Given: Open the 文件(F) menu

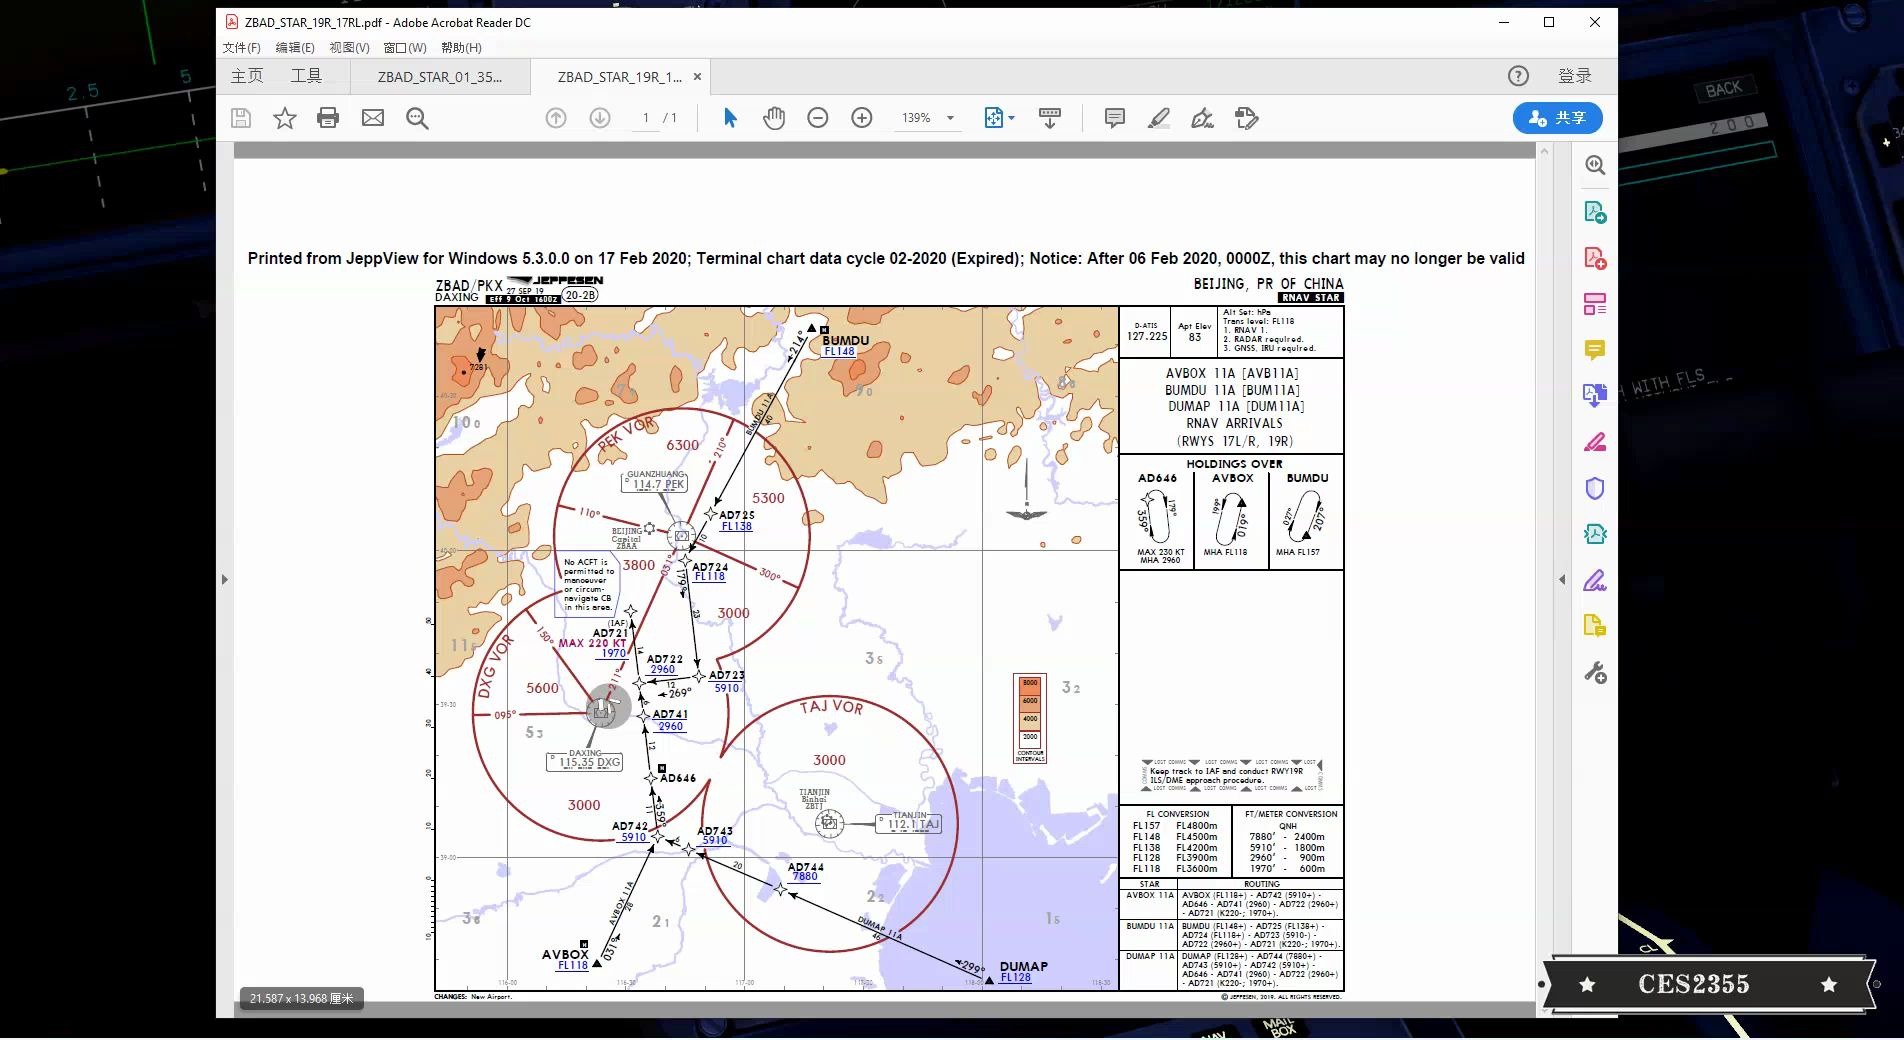Looking at the screenshot, I should [241, 47].
